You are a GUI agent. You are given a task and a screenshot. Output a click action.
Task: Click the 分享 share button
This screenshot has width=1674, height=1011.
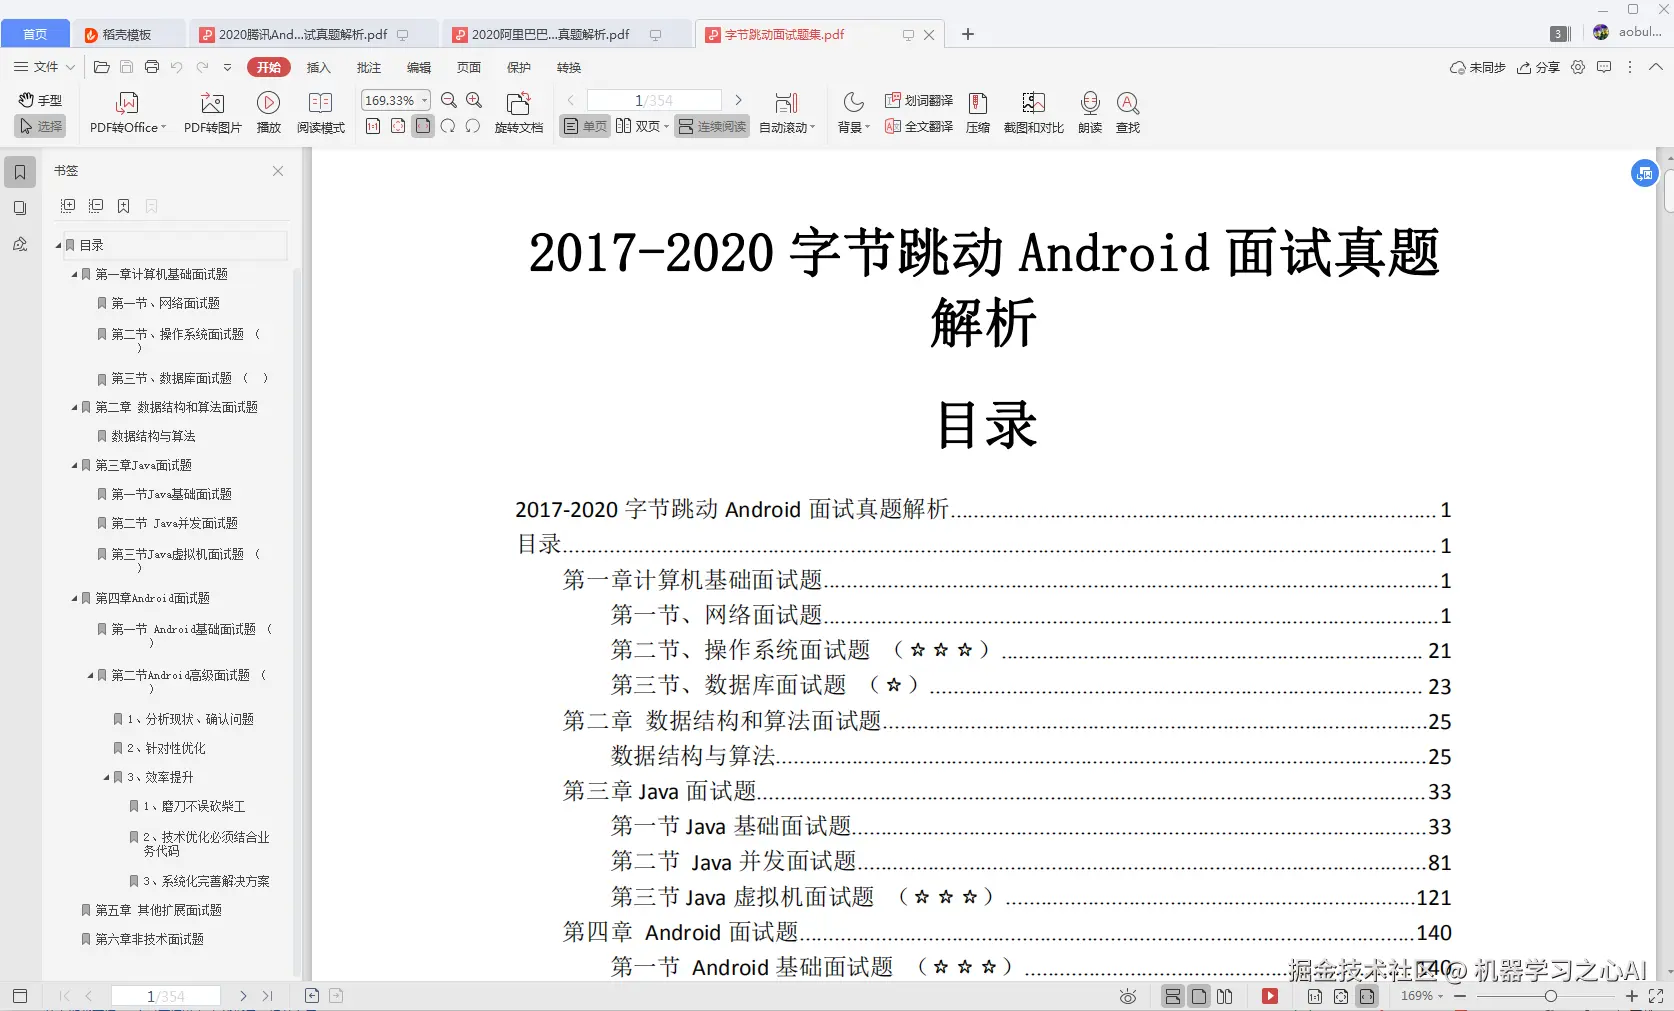(x=1538, y=67)
